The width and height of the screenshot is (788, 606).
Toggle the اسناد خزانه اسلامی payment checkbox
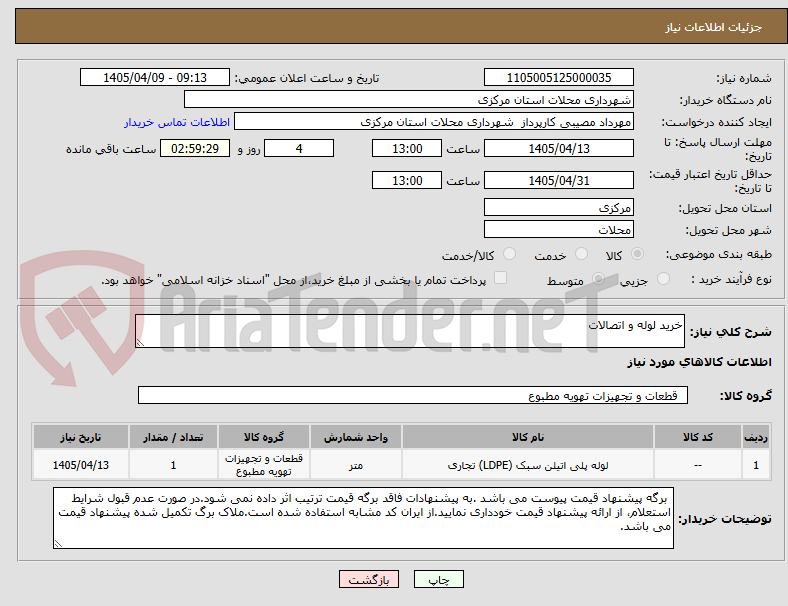(501, 278)
